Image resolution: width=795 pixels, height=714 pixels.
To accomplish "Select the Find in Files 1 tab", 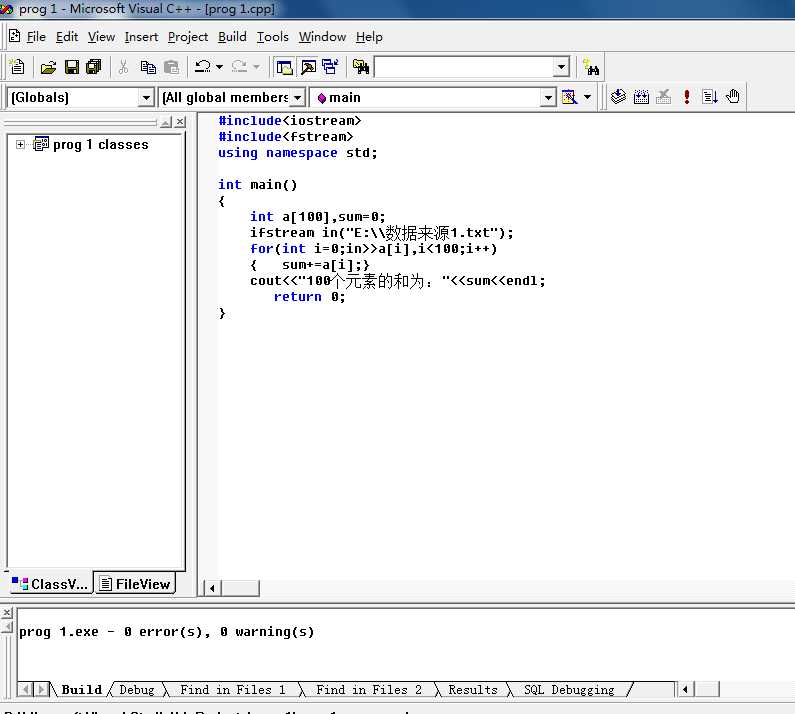I will (233, 689).
